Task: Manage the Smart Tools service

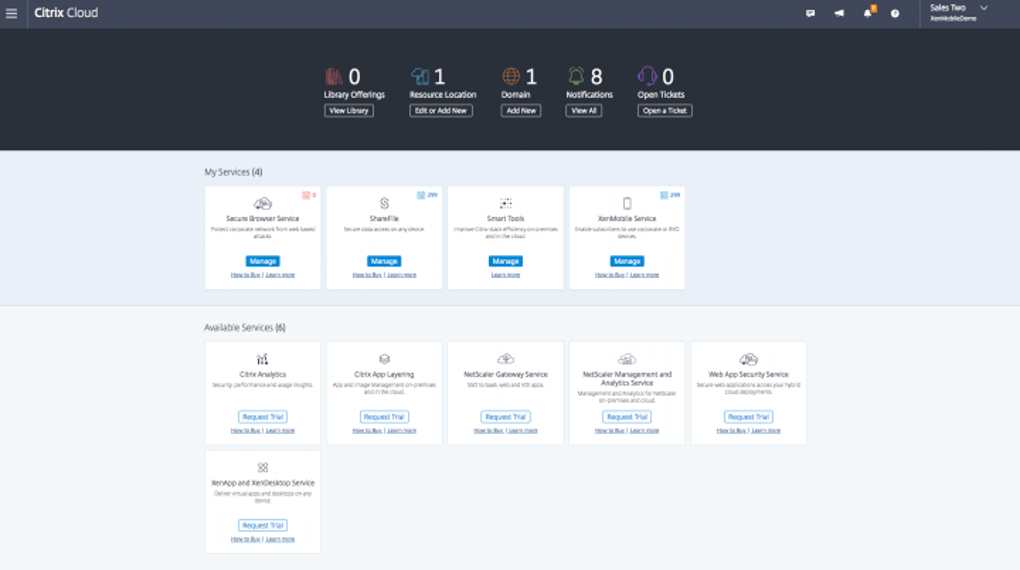Action: point(505,261)
